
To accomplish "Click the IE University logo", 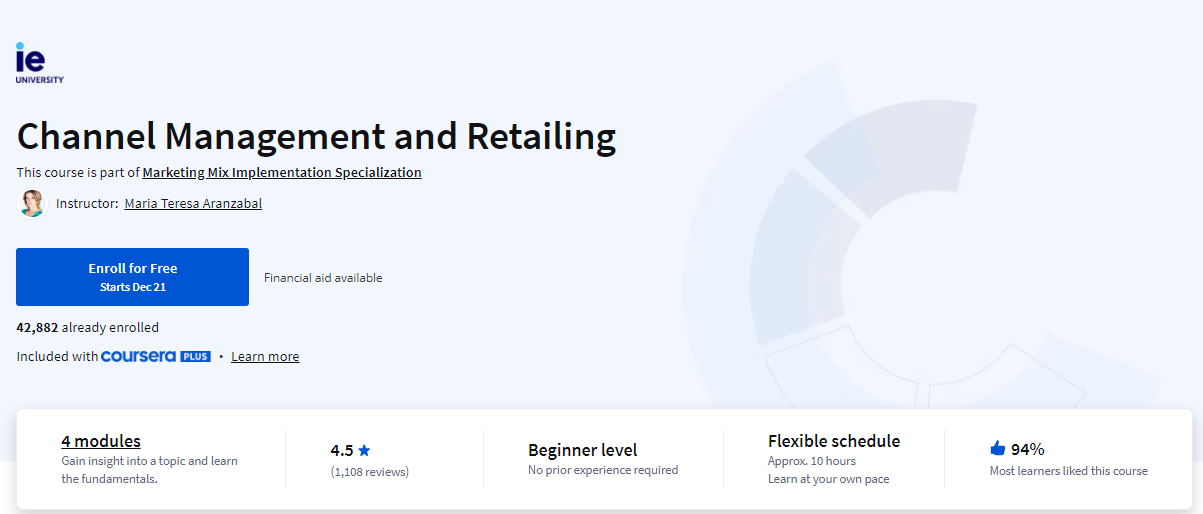I will [39, 63].
